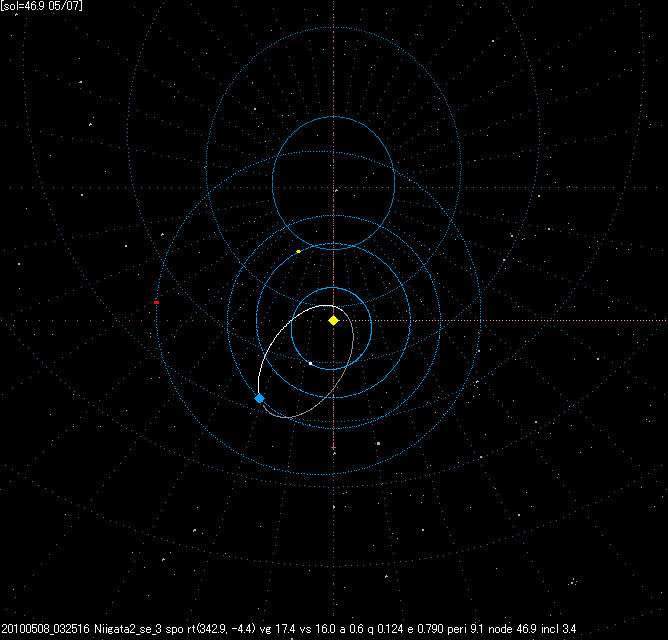Select the white elliptical meteor orbit
Viewport: 668px width, 640px height.
point(305,361)
